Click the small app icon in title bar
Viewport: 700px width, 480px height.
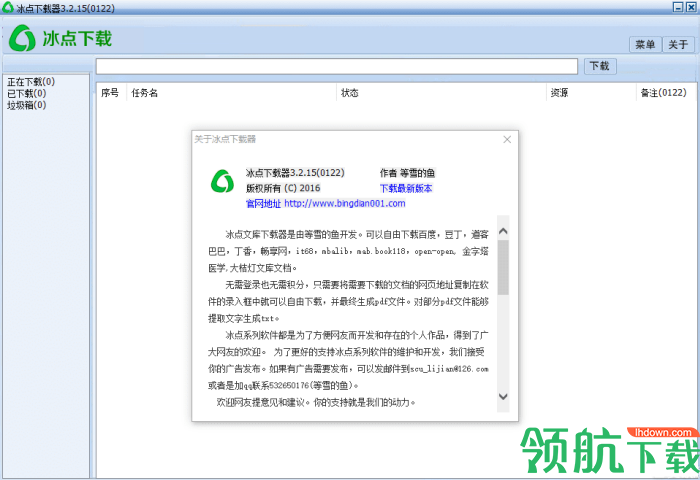8,7
